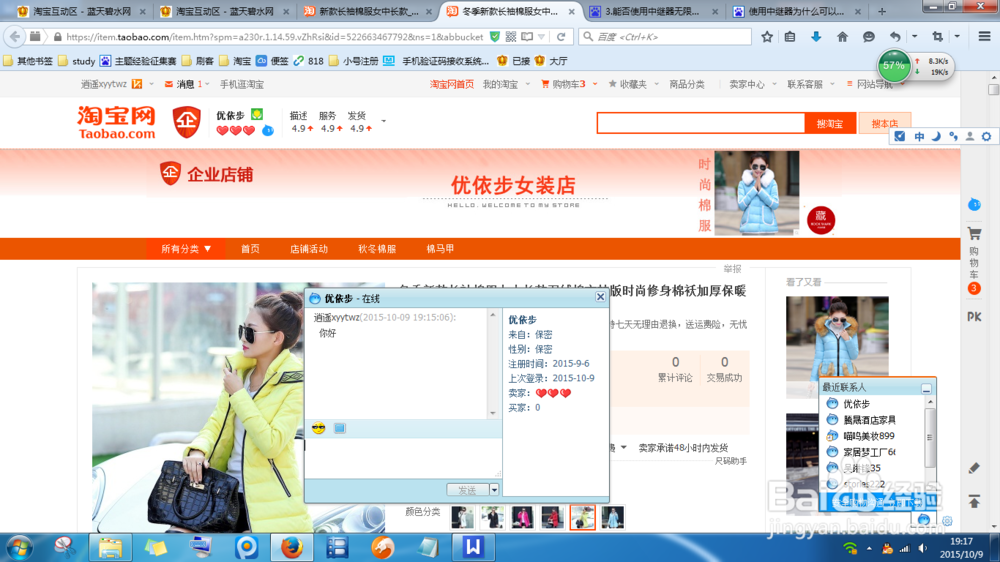This screenshot has width=1000, height=562.
Task: Insert emoji with the sunglasses smiley icon
Action: pyautogui.click(x=319, y=428)
